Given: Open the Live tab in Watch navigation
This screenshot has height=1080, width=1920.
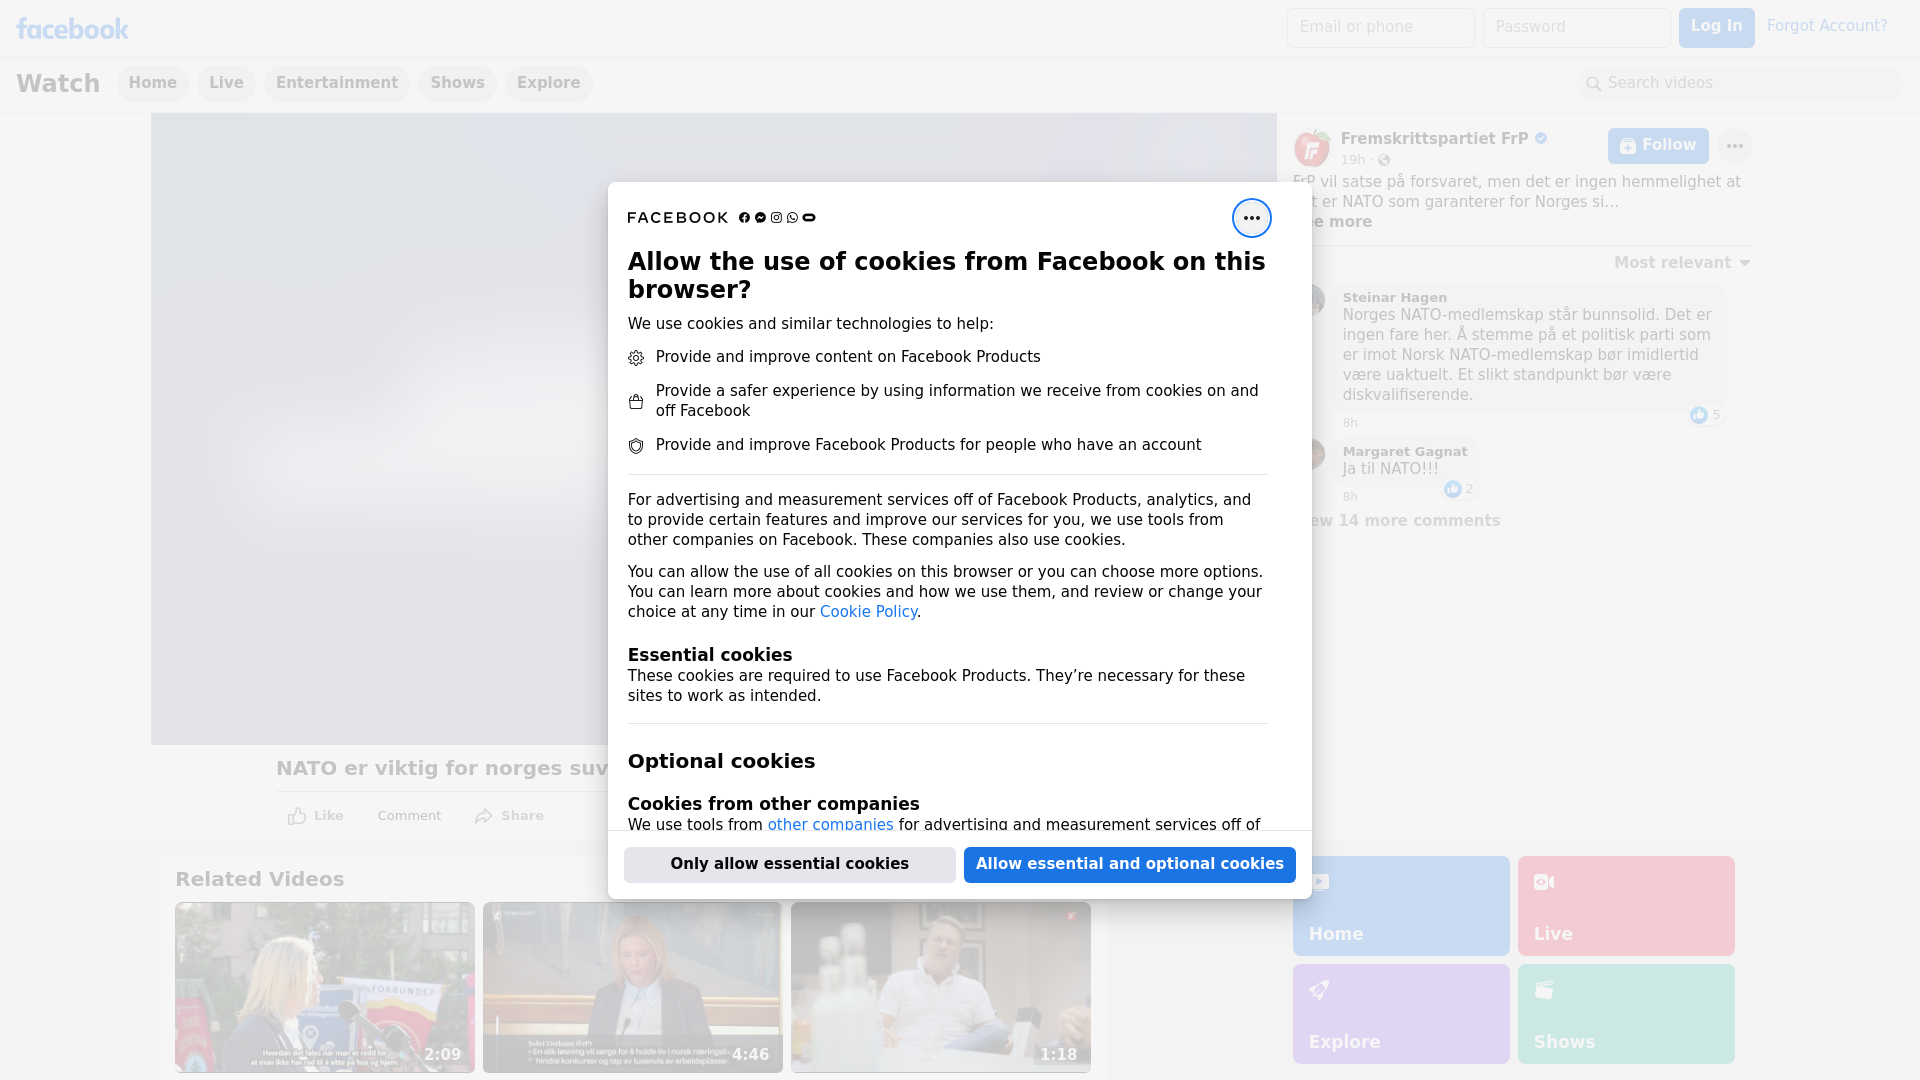Looking at the screenshot, I should (226, 84).
